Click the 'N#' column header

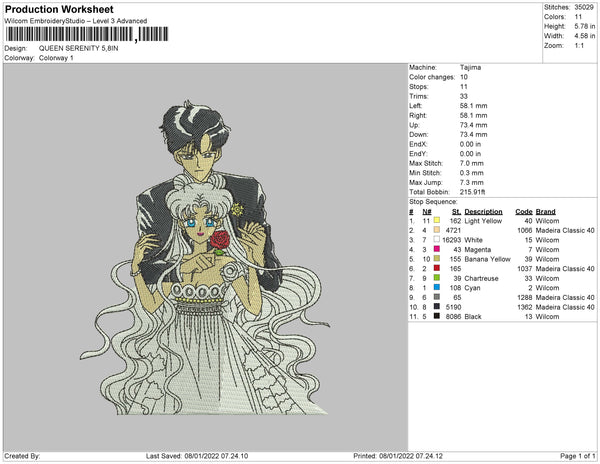click(x=427, y=212)
